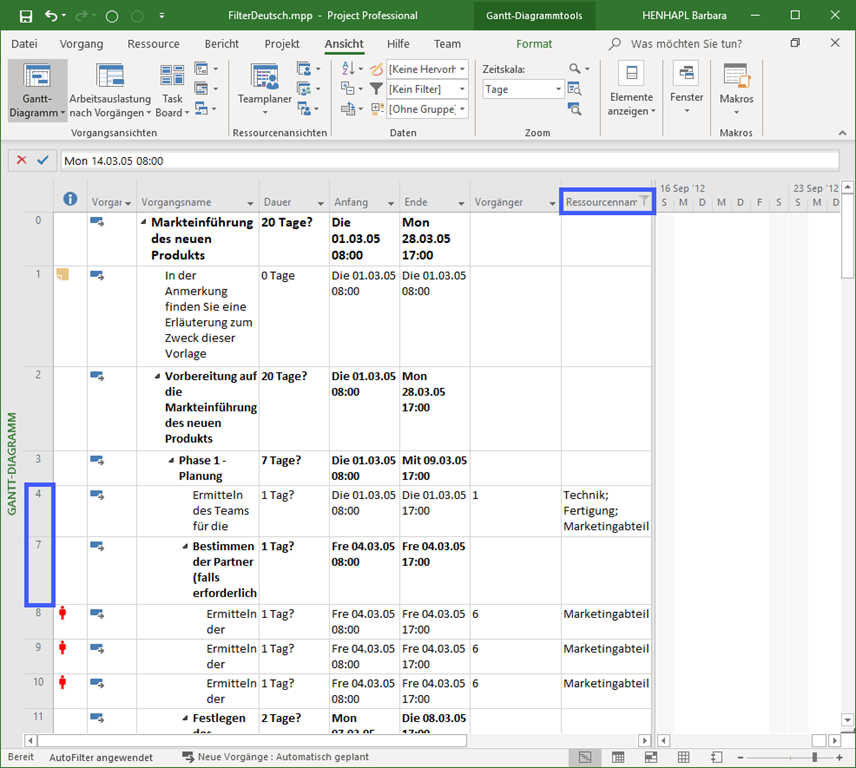Save the project with the disk icon
Image resolution: width=856 pixels, height=768 pixels.
tap(26, 16)
